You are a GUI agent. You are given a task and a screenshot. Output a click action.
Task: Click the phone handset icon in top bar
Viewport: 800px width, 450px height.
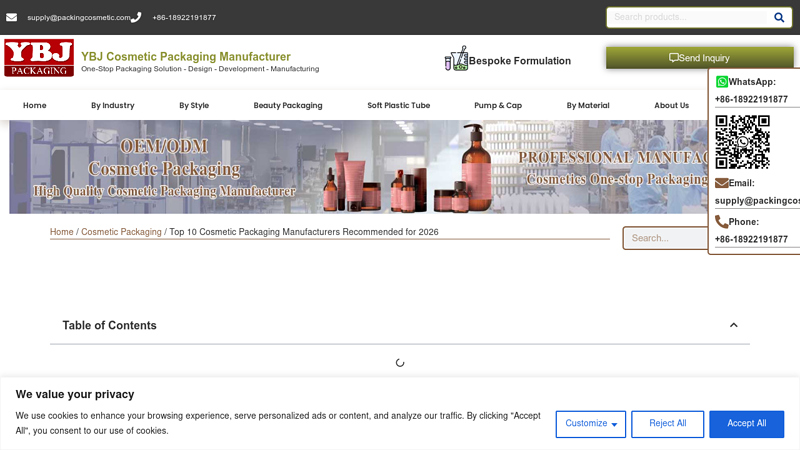(136, 17)
